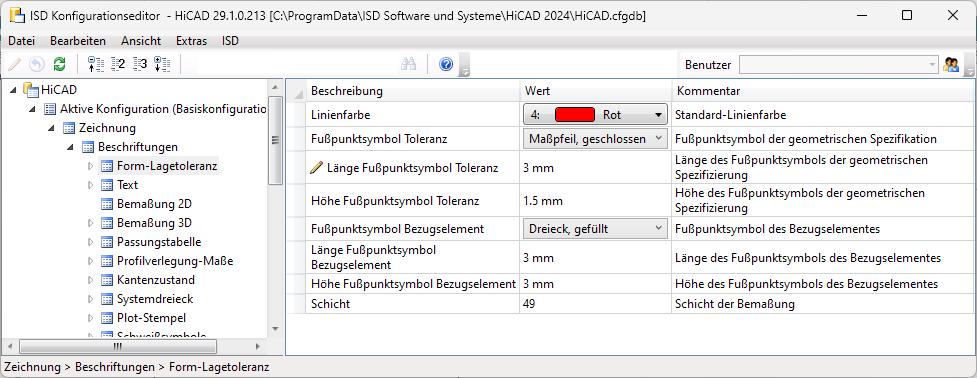Open the Benutzer combo box
The height and width of the screenshot is (378, 977).
(x=839, y=65)
